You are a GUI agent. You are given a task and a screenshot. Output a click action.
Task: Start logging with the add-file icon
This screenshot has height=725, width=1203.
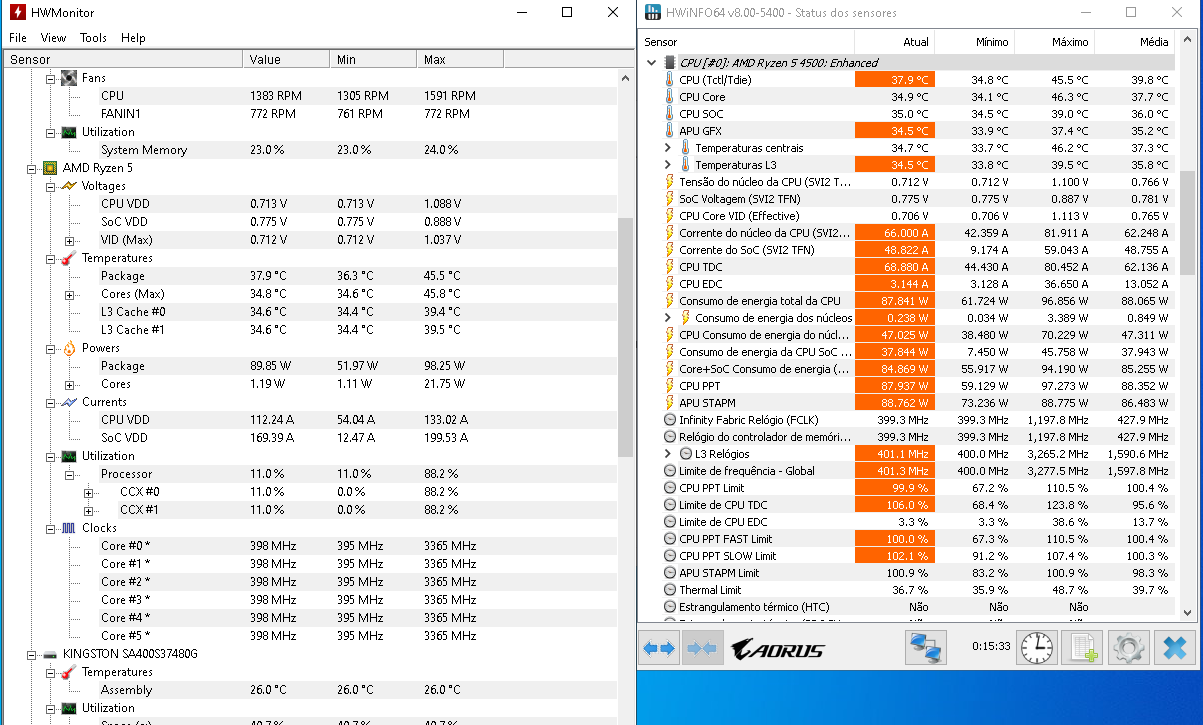pyautogui.click(x=1082, y=648)
